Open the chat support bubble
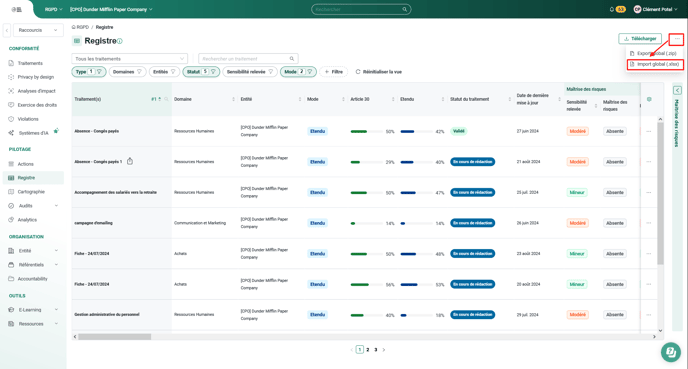This screenshot has height=369, width=688. [x=670, y=351]
